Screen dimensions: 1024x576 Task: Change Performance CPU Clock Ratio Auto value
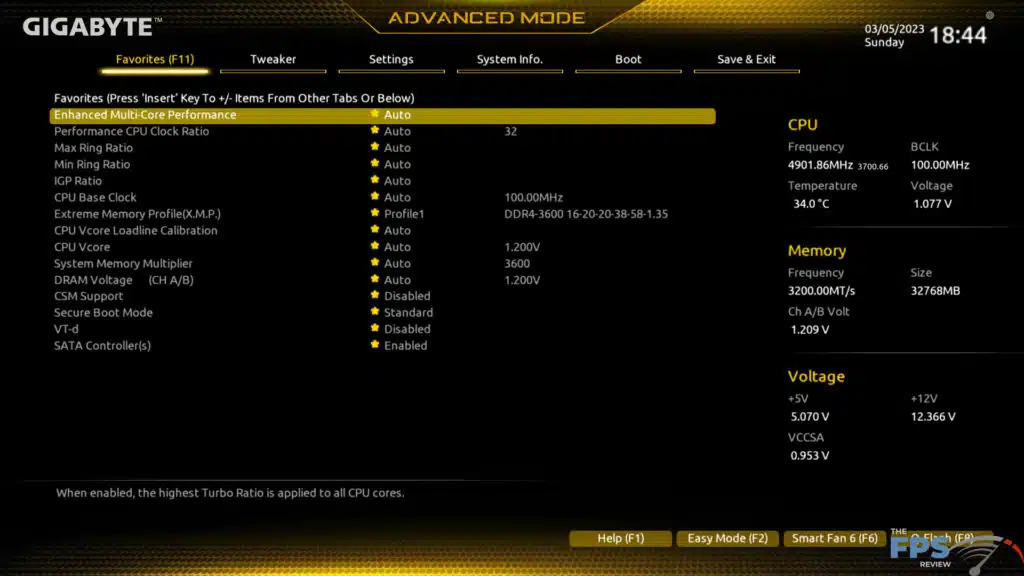tap(397, 131)
